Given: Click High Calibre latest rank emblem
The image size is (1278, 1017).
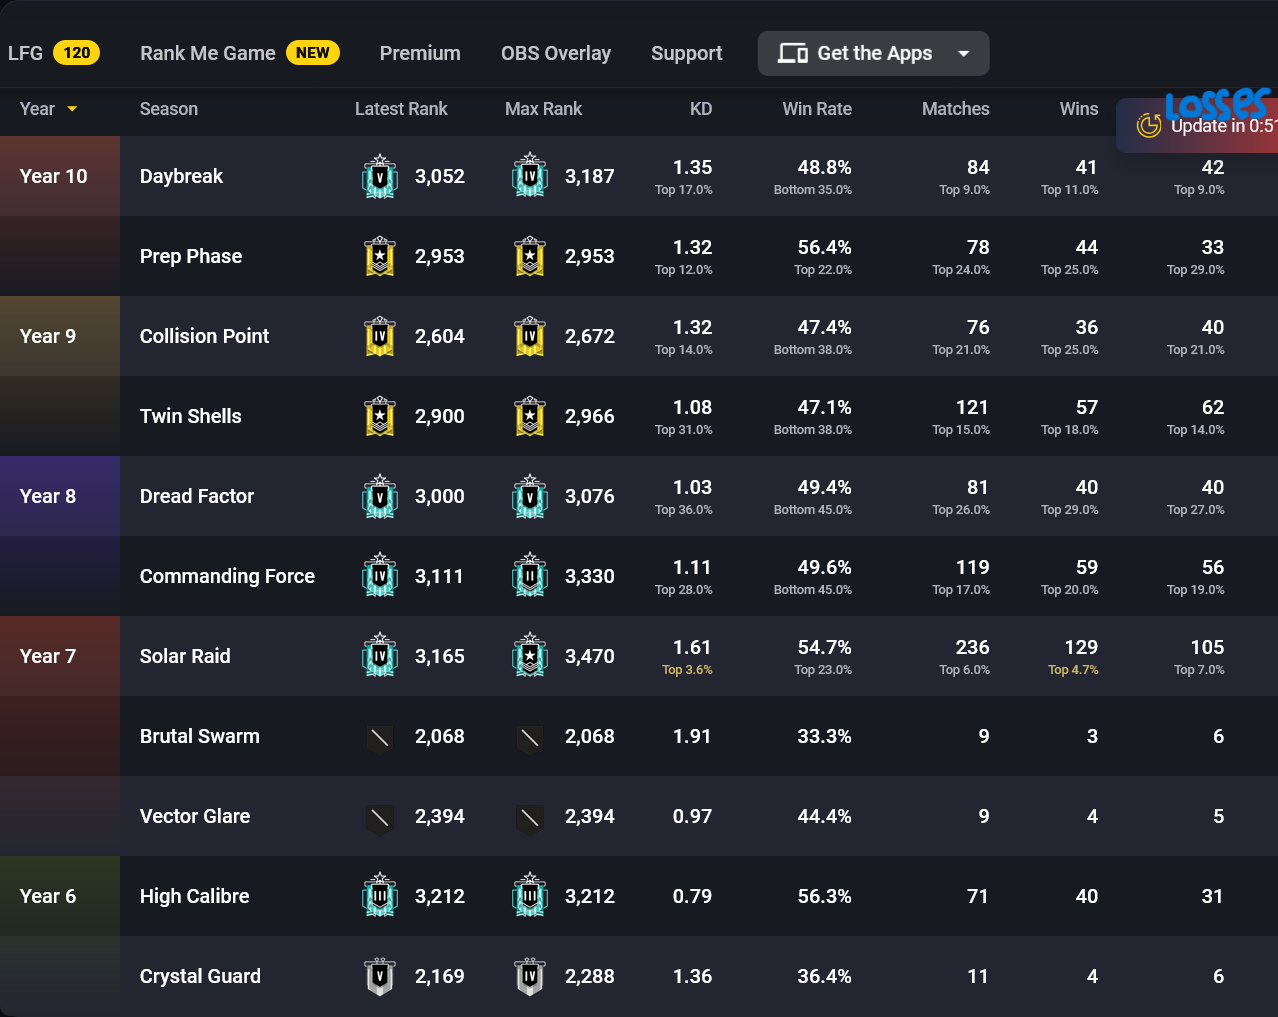Looking at the screenshot, I should coord(380,896).
